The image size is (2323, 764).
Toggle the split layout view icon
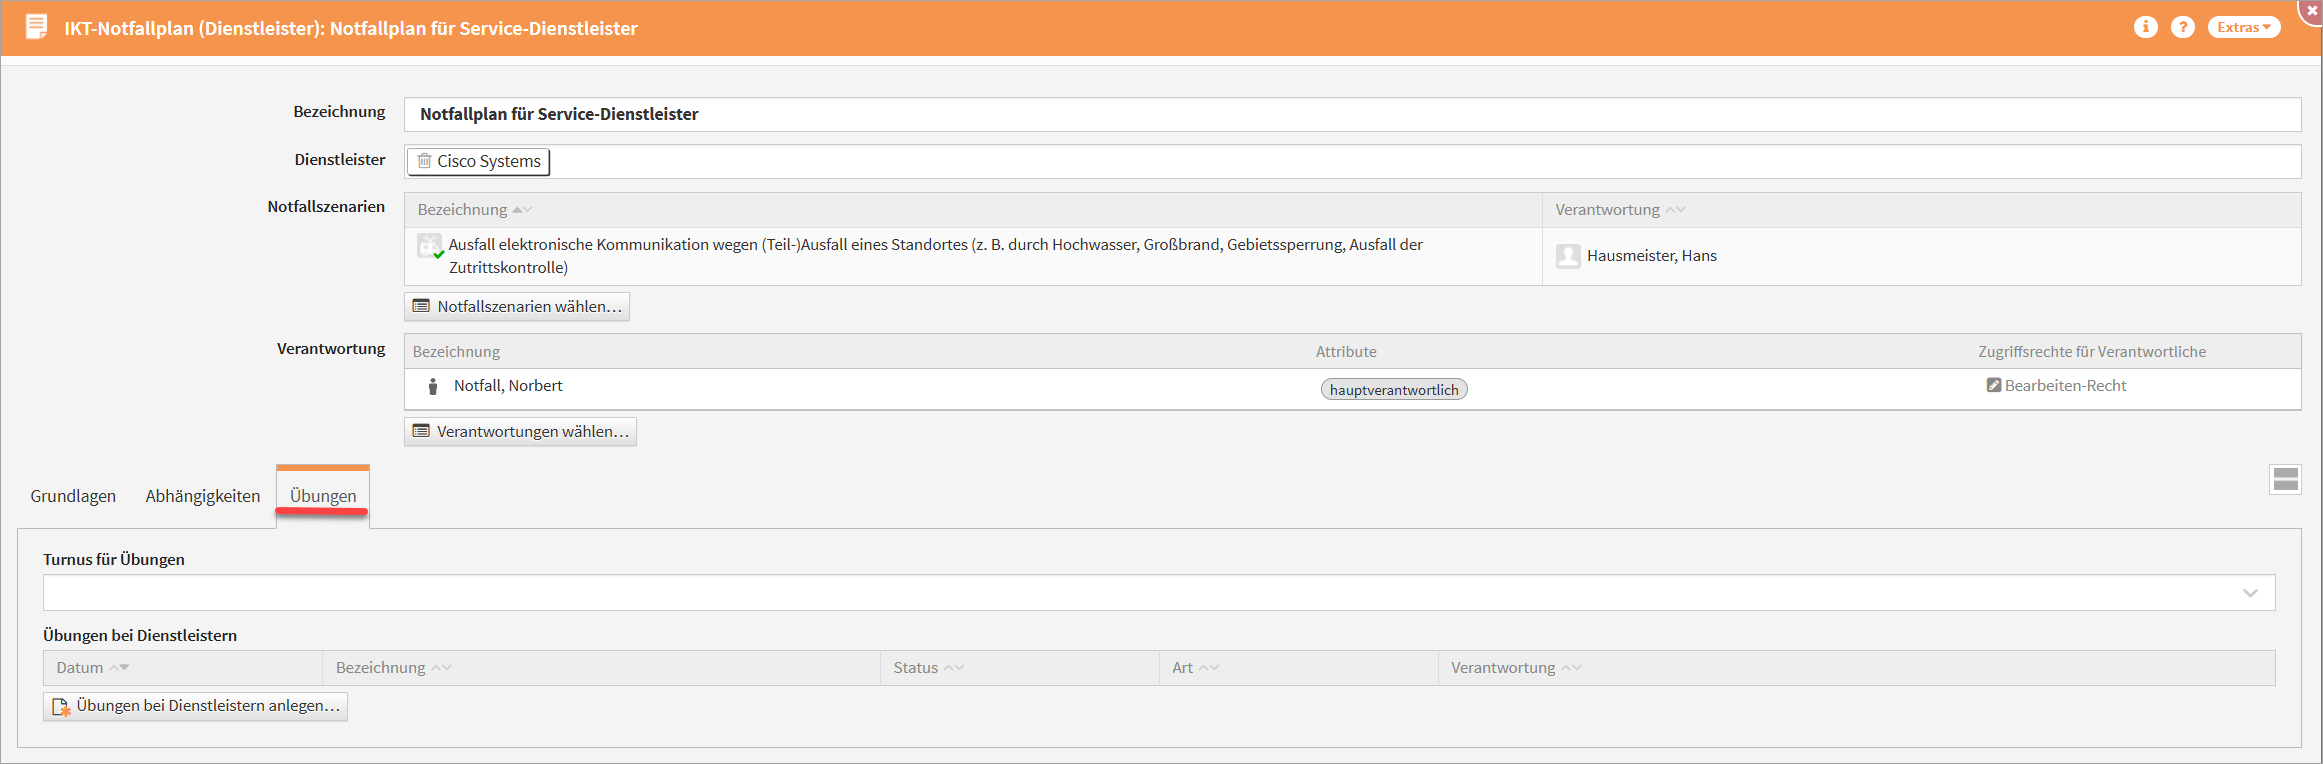2285,480
